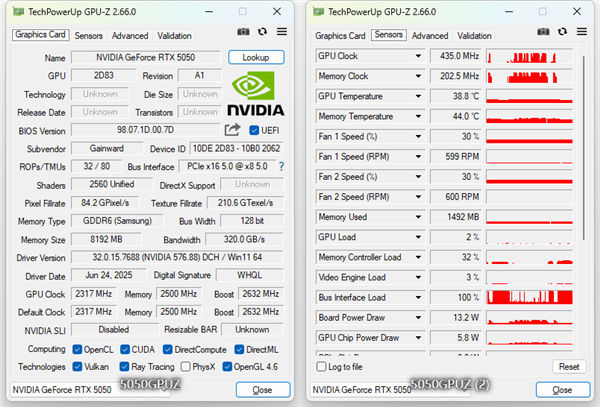
Task: Open the Fan 2 Speed (%) dropdown
Action: pos(418,177)
